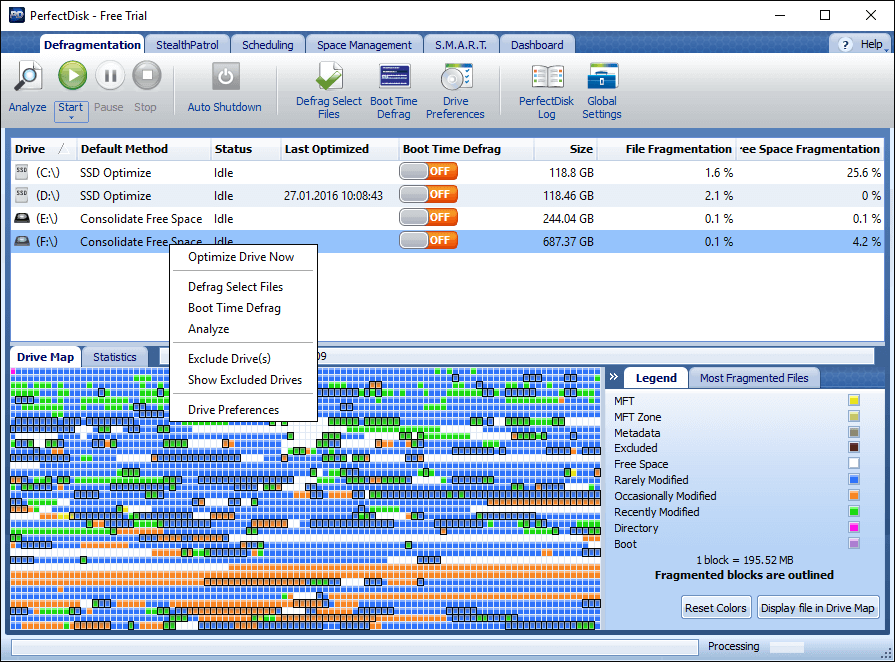The width and height of the screenshot is (895, 662).
Task: Sort by Free Space Fragmentation column
Action: (x=809, y=149)
